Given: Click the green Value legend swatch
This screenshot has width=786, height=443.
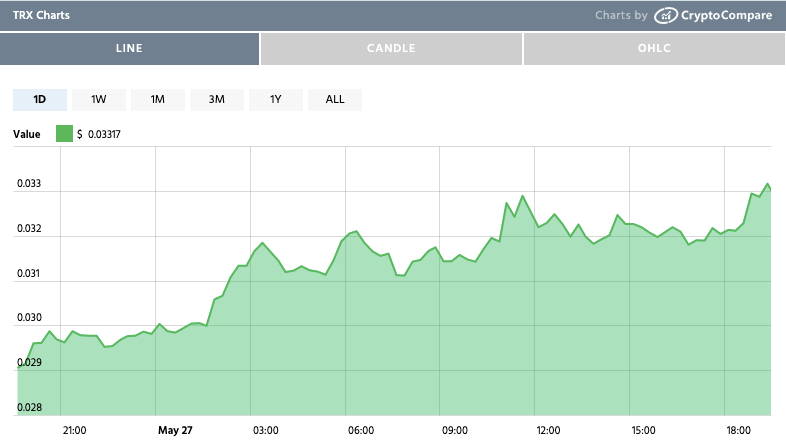Looking at the screenshot, I should [64, 134].
